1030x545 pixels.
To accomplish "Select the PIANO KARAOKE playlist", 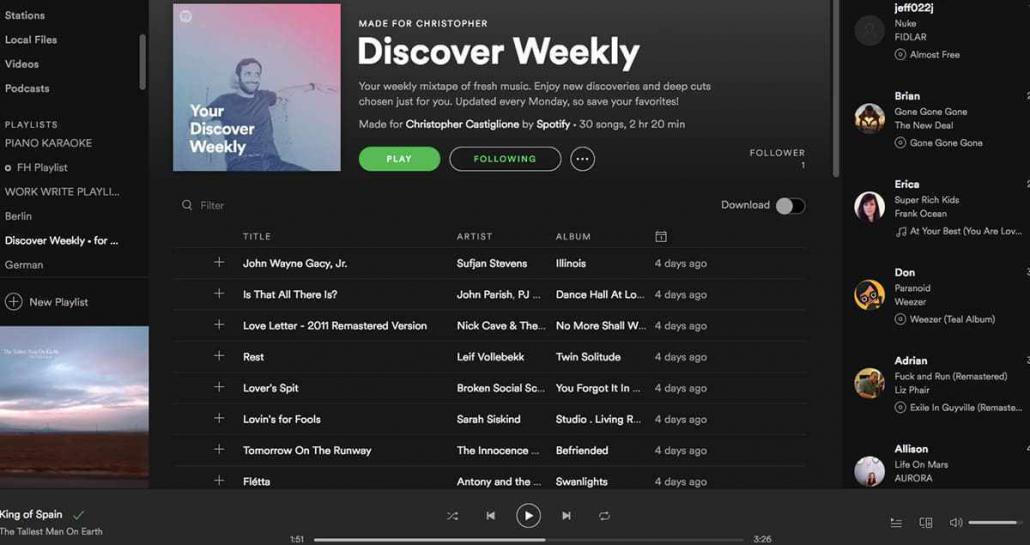I will click(x=49, y=143).
